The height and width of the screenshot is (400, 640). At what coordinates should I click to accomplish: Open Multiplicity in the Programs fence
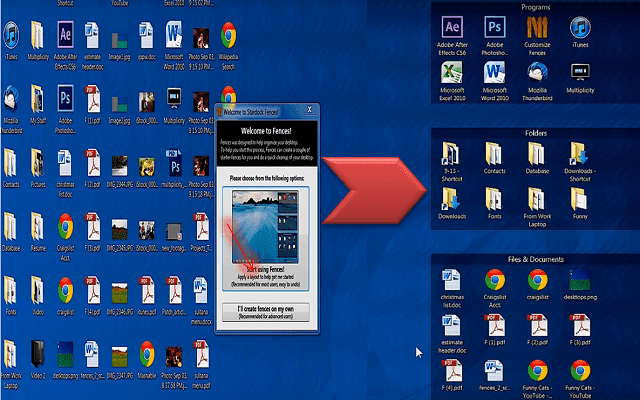click(x=580, y=74)
